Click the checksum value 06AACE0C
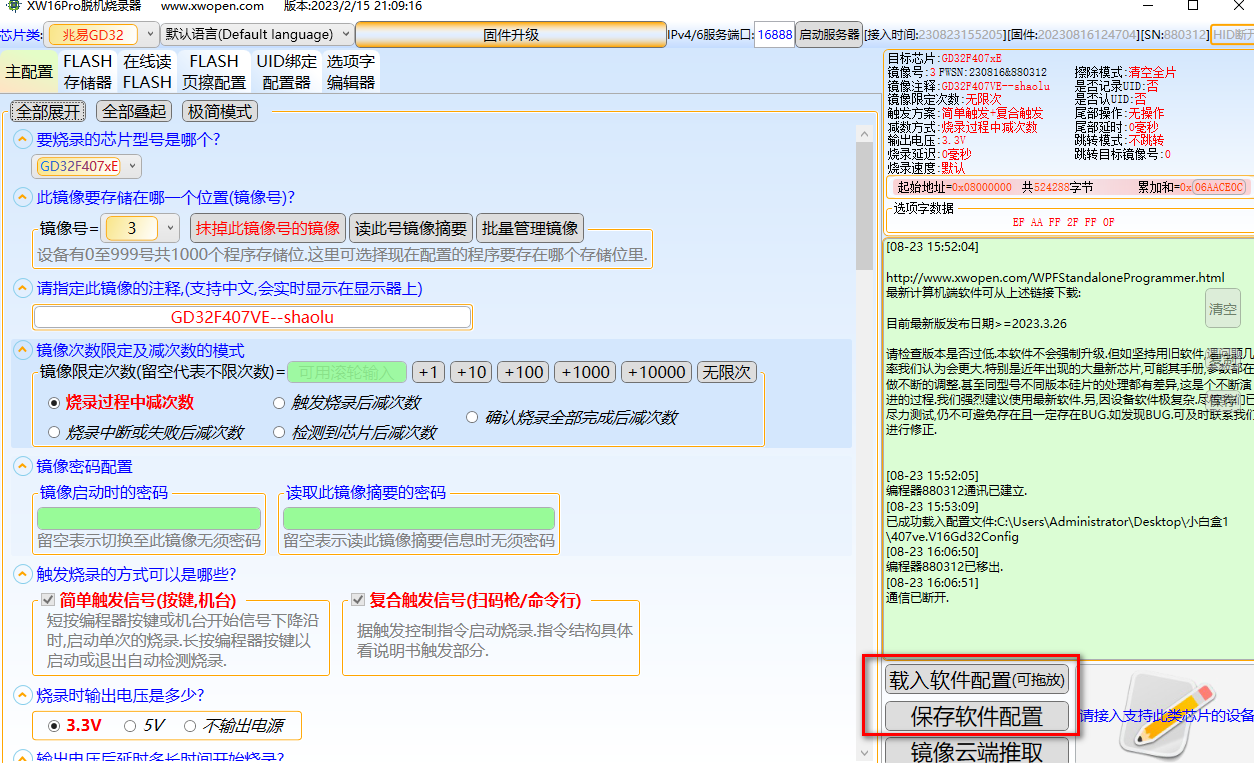 pos(1218,187)
